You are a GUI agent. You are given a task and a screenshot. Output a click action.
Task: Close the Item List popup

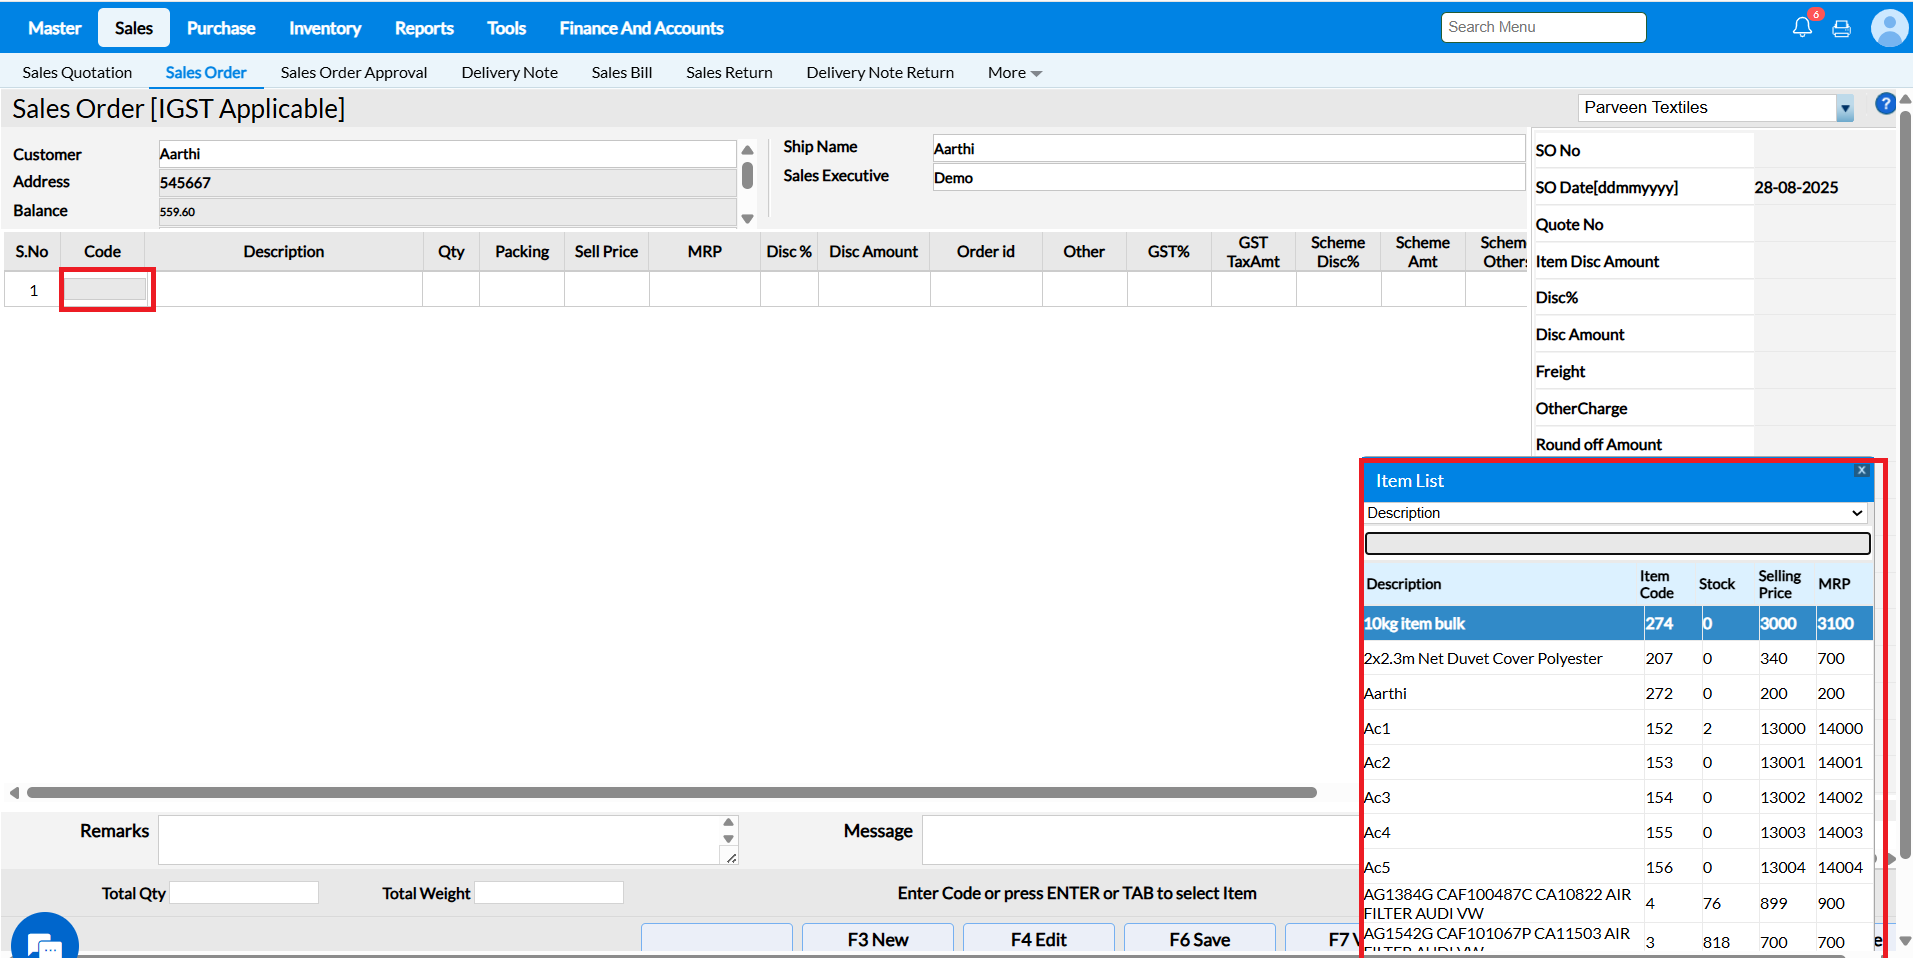(1861, 470)
